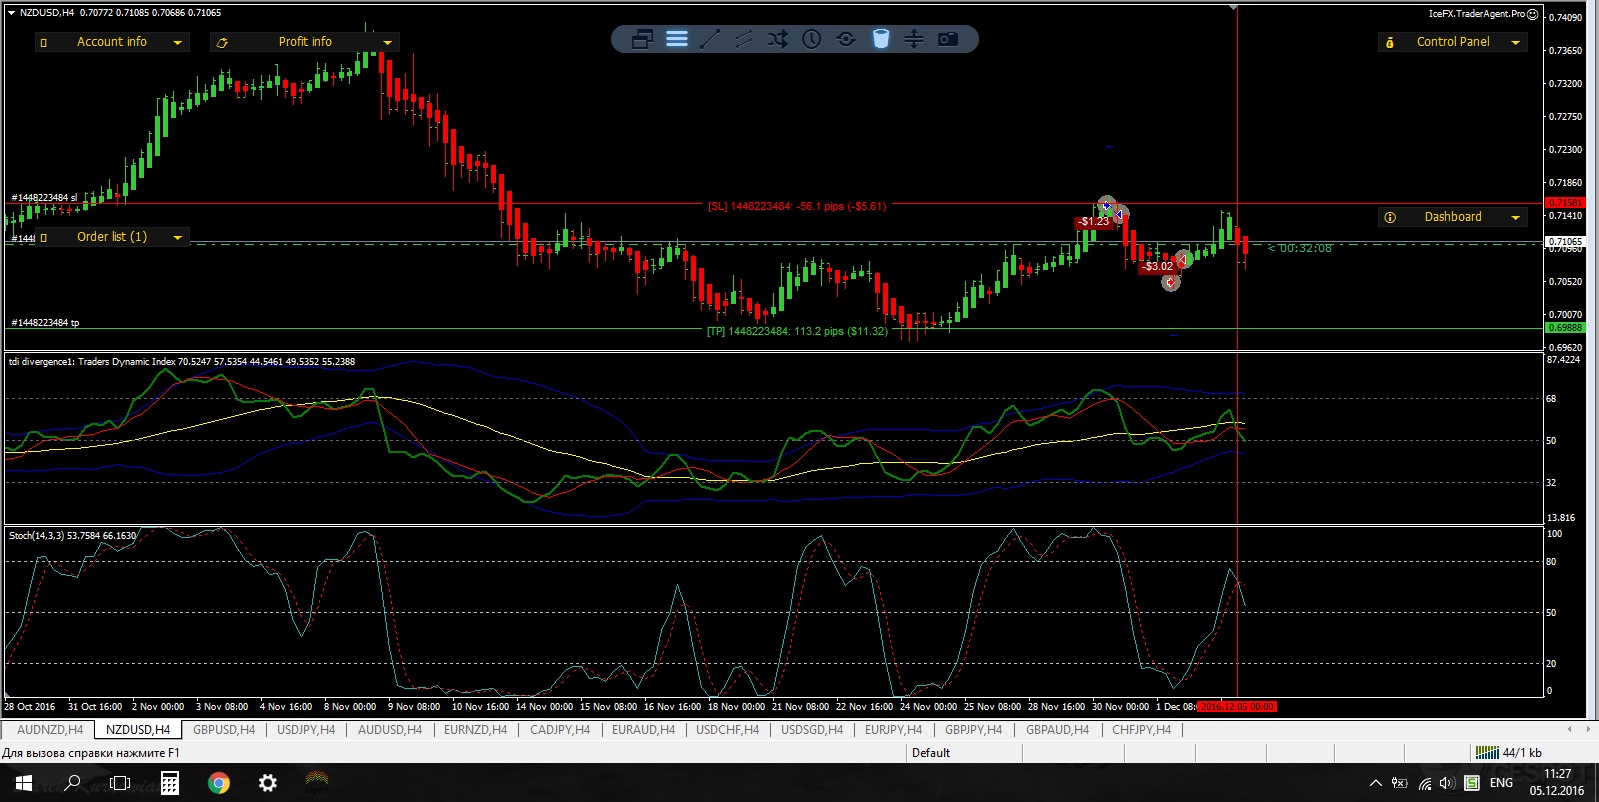
Task: Click the take profit line label text
Action: pos(797,331)
